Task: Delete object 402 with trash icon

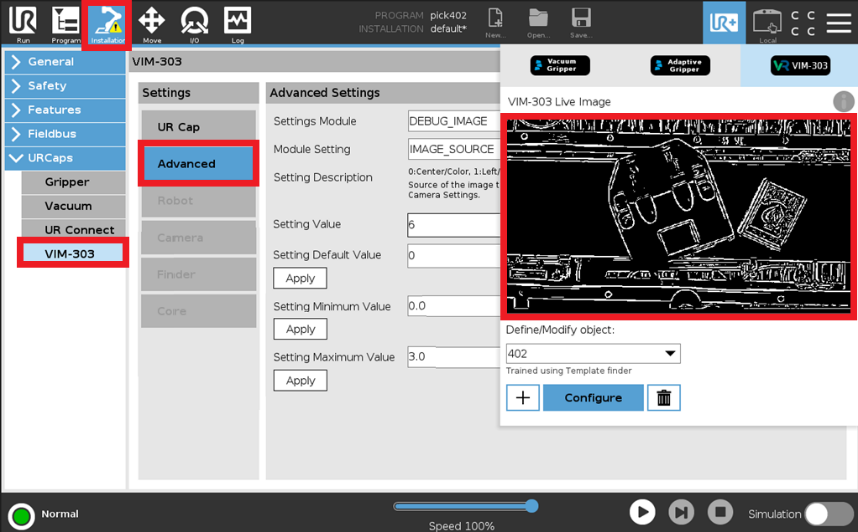Action: pyautogui.click(x=664, y=397)
